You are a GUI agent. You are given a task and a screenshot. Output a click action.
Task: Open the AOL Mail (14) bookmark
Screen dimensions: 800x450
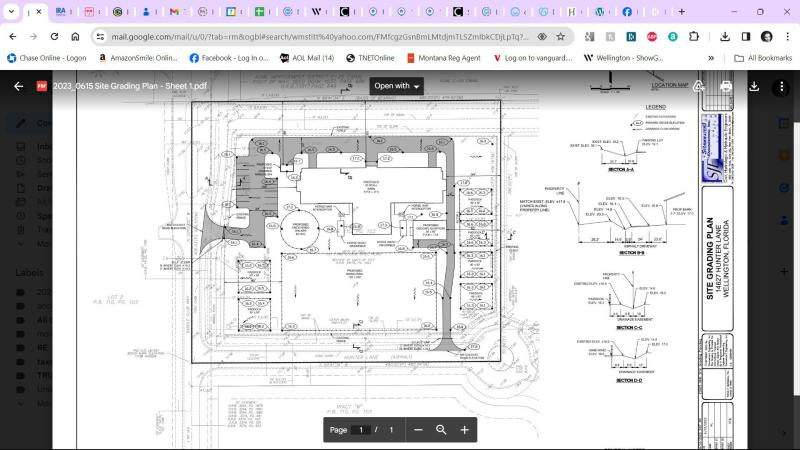pos(306,58)
